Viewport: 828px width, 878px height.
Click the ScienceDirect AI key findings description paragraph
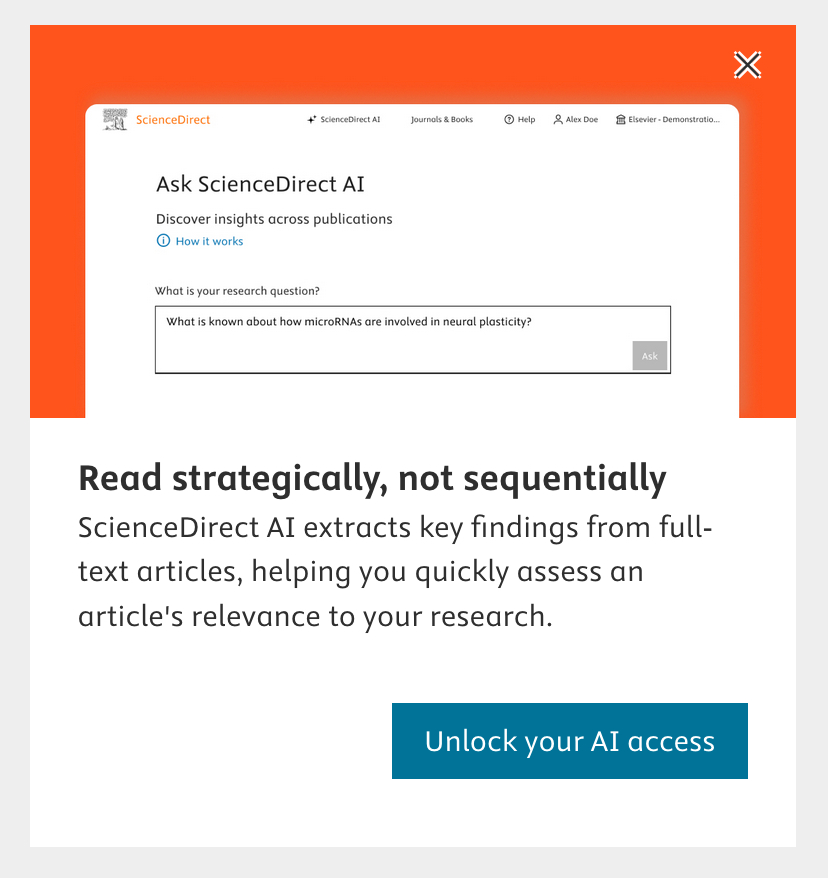point(394,571)
